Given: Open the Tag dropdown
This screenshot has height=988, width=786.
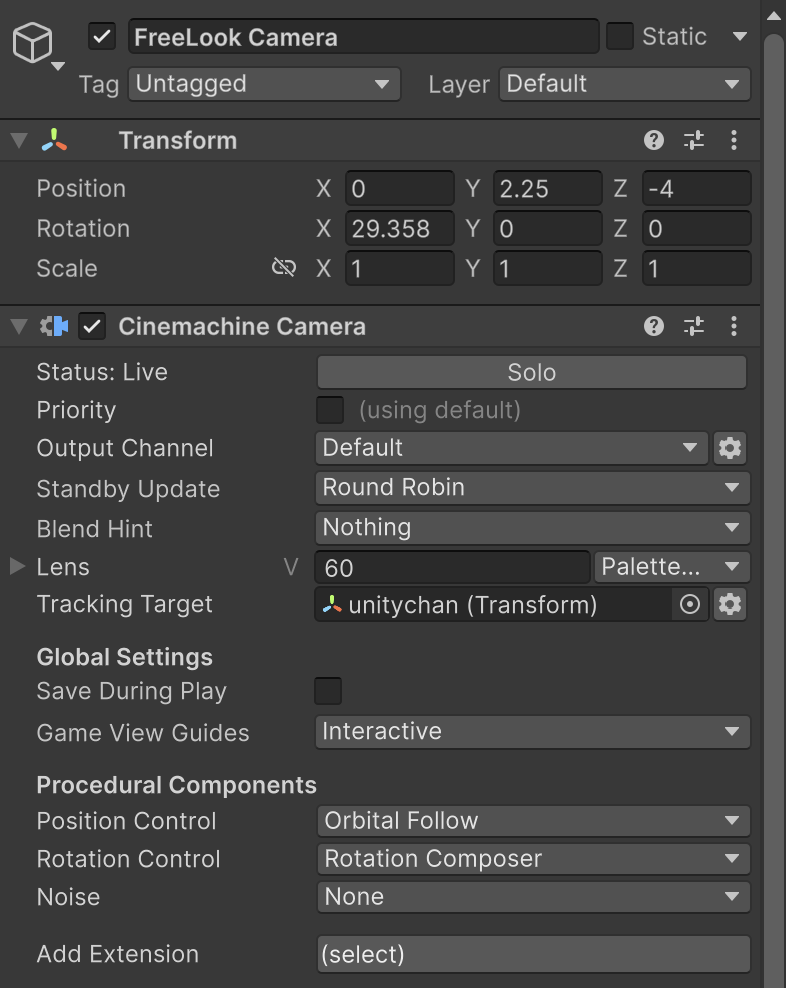Looking at the screenshot, I should [264, 84].
